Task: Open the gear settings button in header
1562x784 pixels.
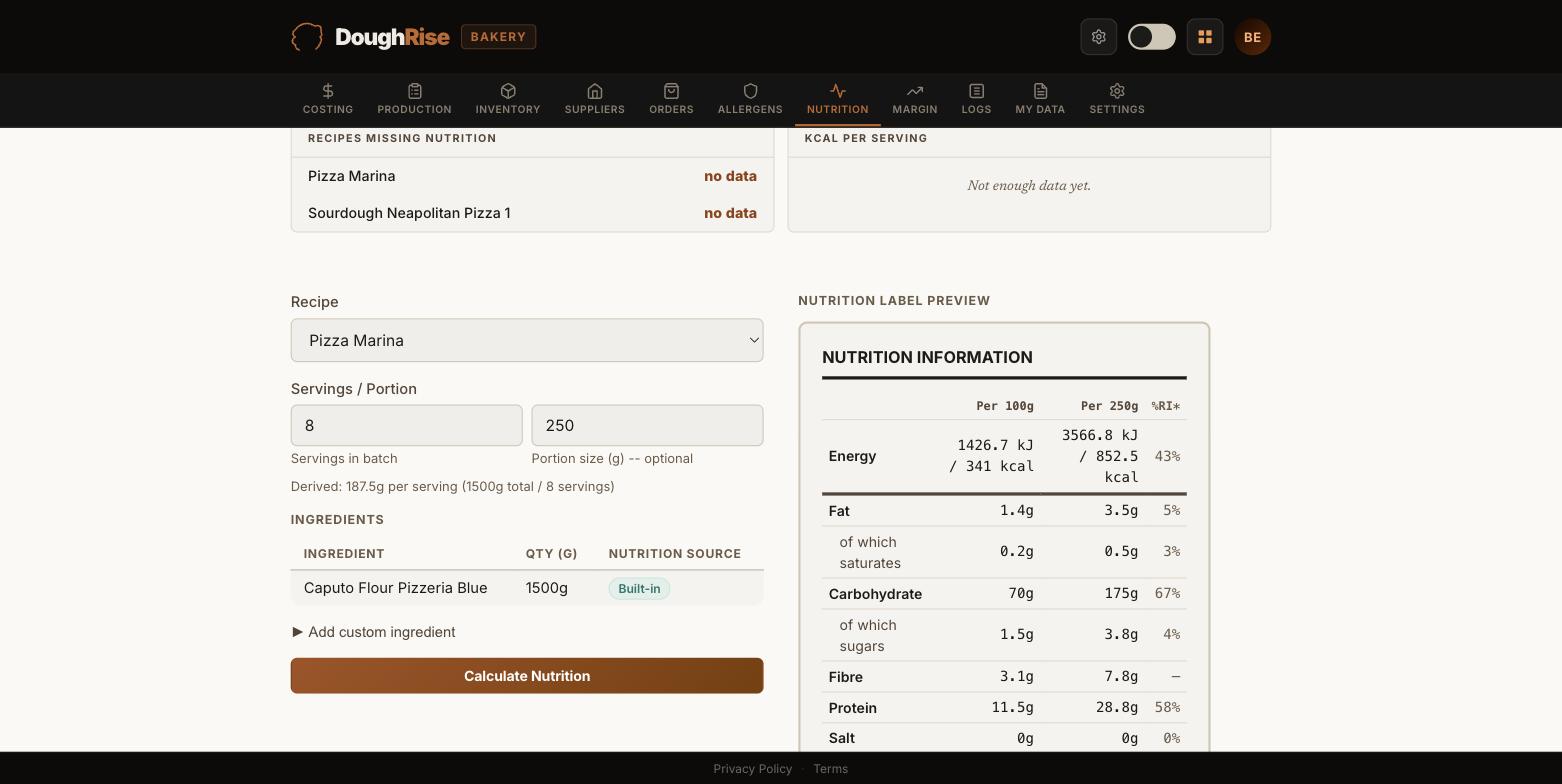Action: (x=1098, y=37)
